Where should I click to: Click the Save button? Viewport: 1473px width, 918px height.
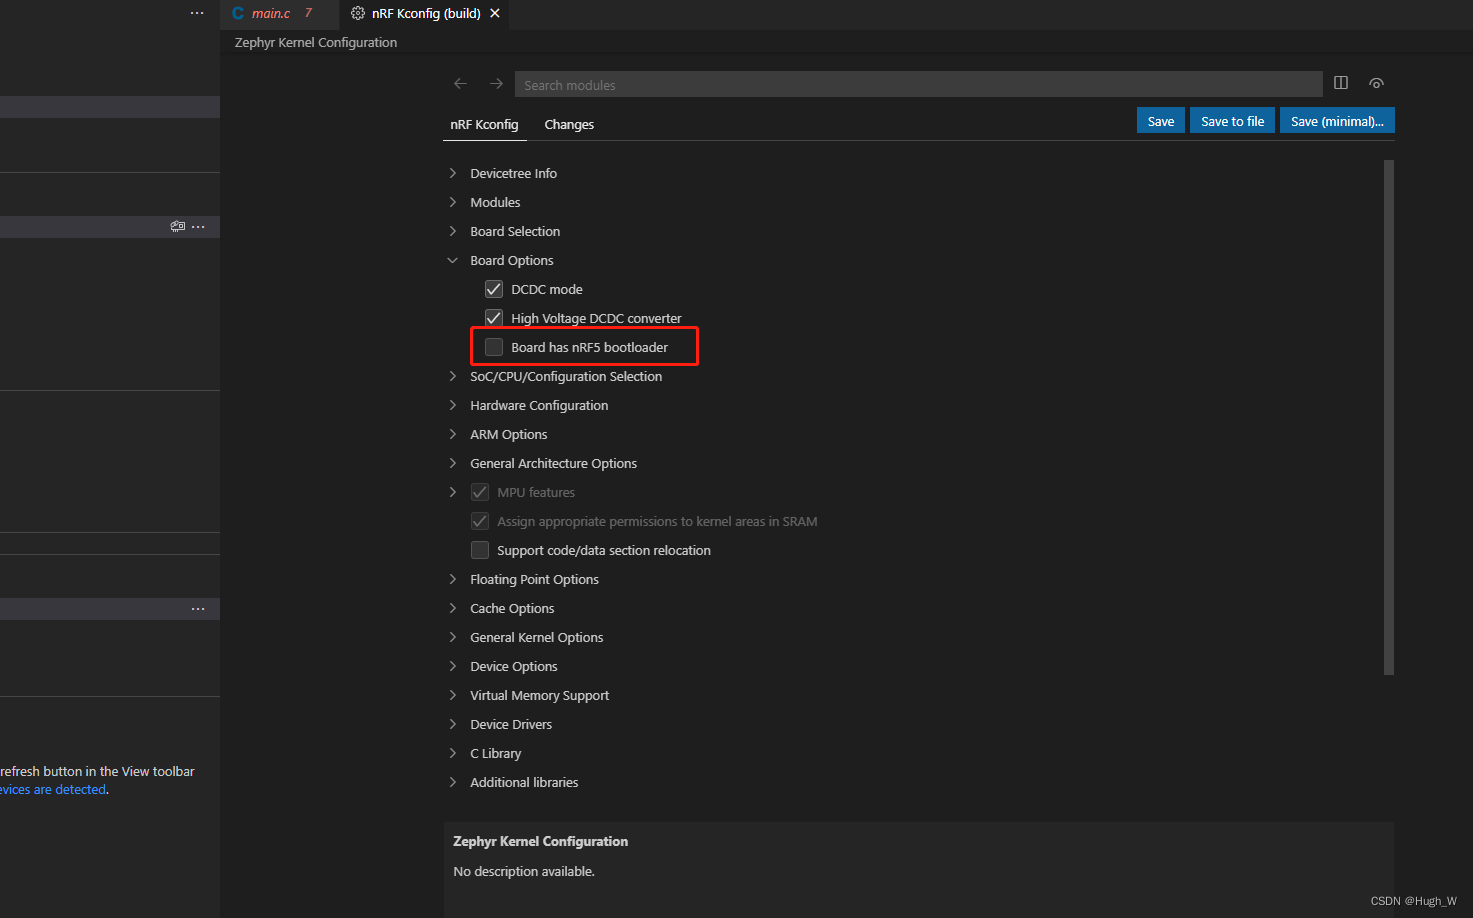pyautogui.click(x=1161, y=121)
